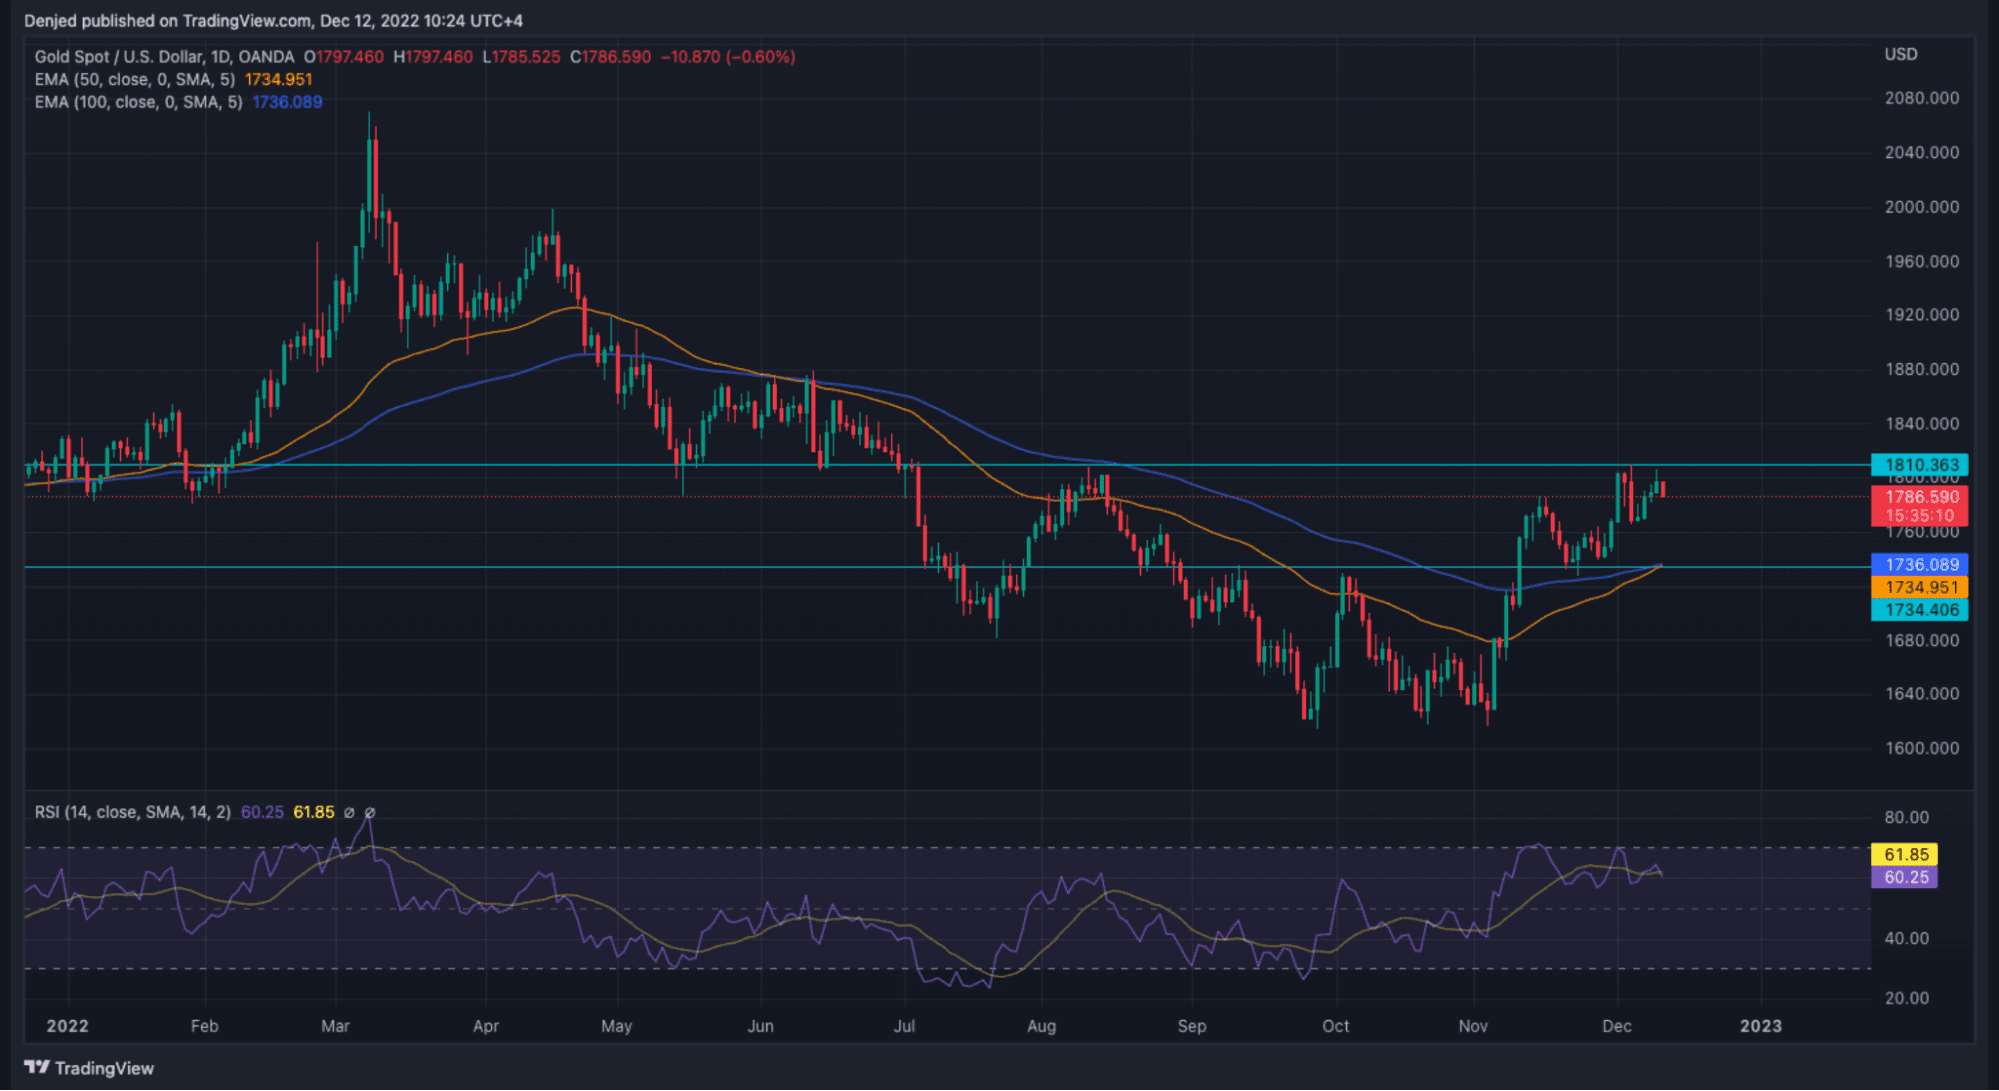1999x1091 pixels.
Task: Click the USD currency label on price axis
Action: pos(1900,55)
